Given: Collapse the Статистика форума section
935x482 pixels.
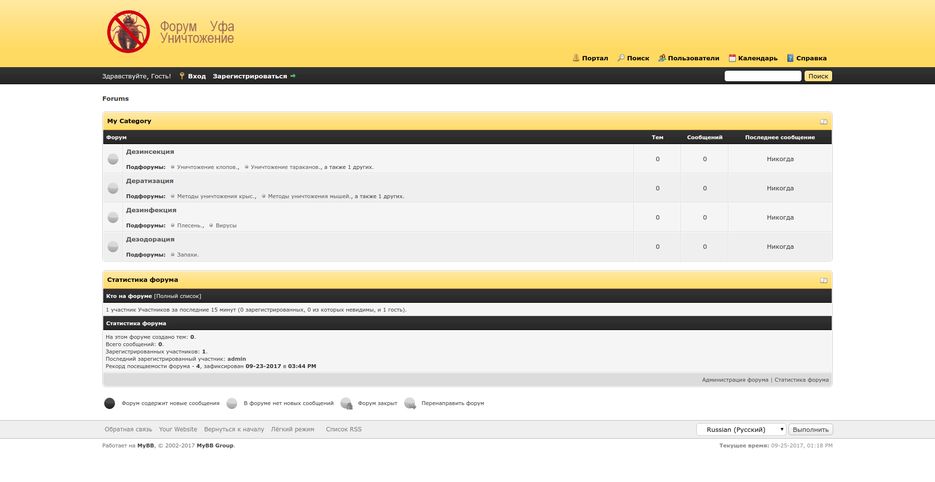Looking at the screenshot, I should [823, 280].
